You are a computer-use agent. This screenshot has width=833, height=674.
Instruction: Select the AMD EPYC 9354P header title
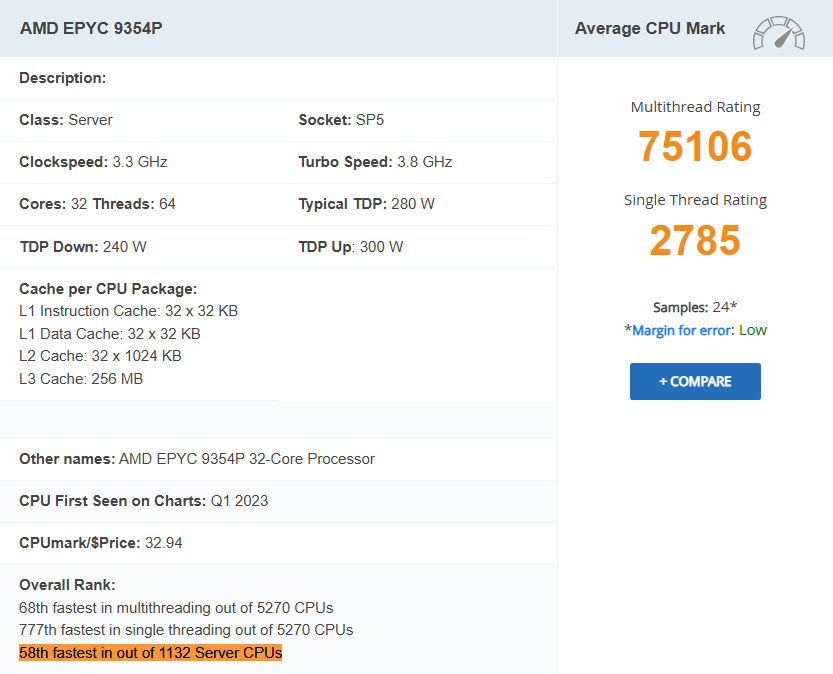[91, 28]
